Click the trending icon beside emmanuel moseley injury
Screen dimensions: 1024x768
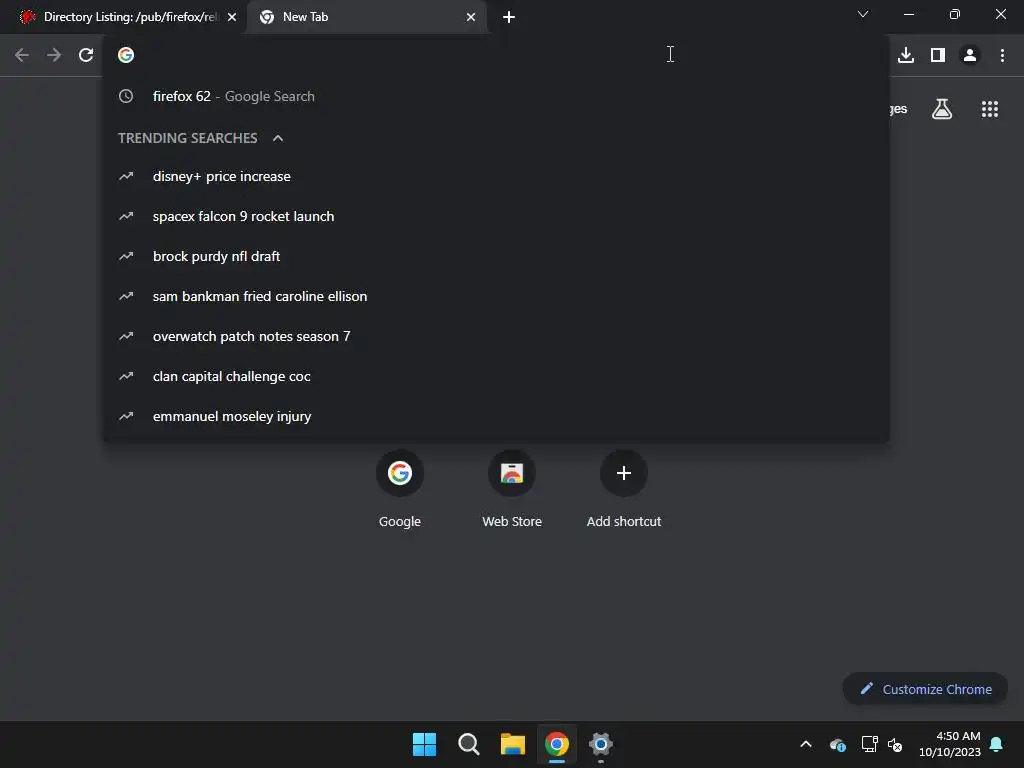[126, 416]
